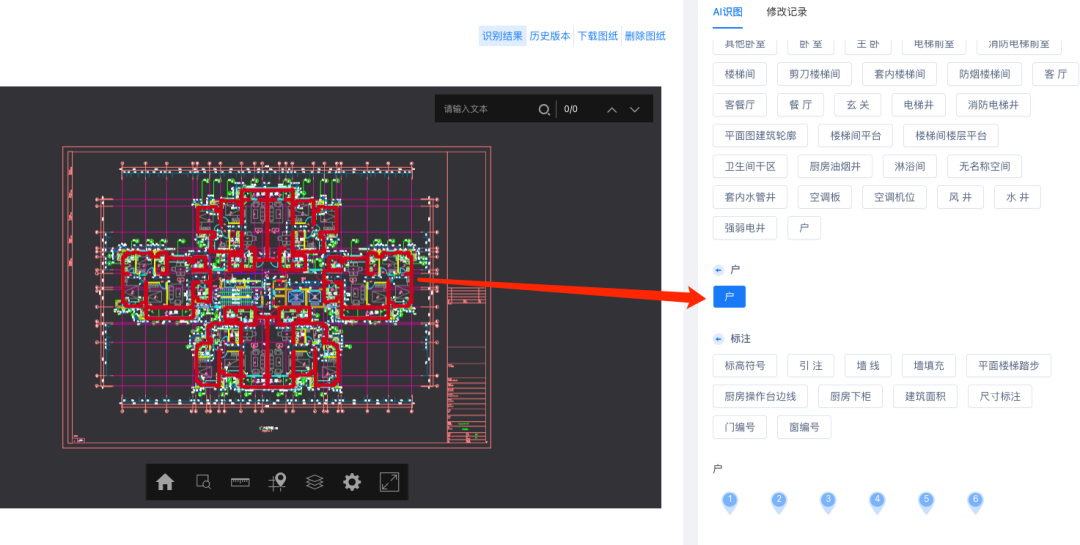Image resolution: width=1080 pixels, height=545 pixels.
Task: Toggle the 楼梯间 tag
Action: click(740, 74)
